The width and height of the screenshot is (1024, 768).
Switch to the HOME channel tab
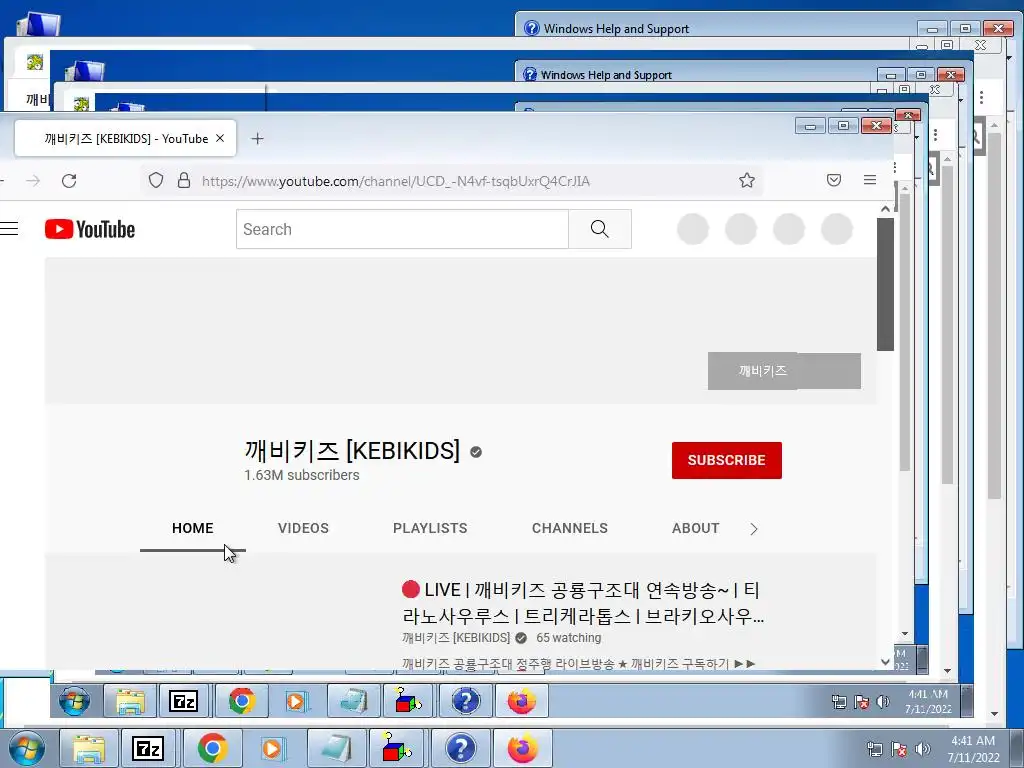click(193, 528)
